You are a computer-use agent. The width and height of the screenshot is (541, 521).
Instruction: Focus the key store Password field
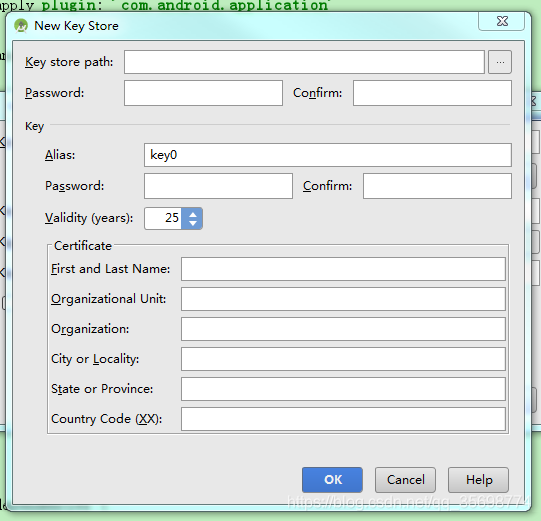pyautogui.click(x=203, y=93)
